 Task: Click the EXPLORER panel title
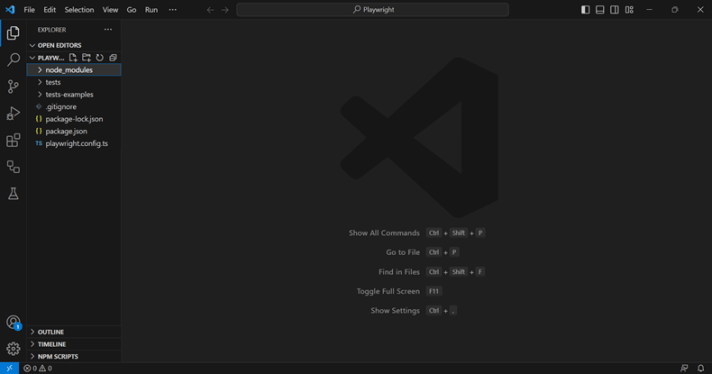pyautogui.click(x=52, y=30)
